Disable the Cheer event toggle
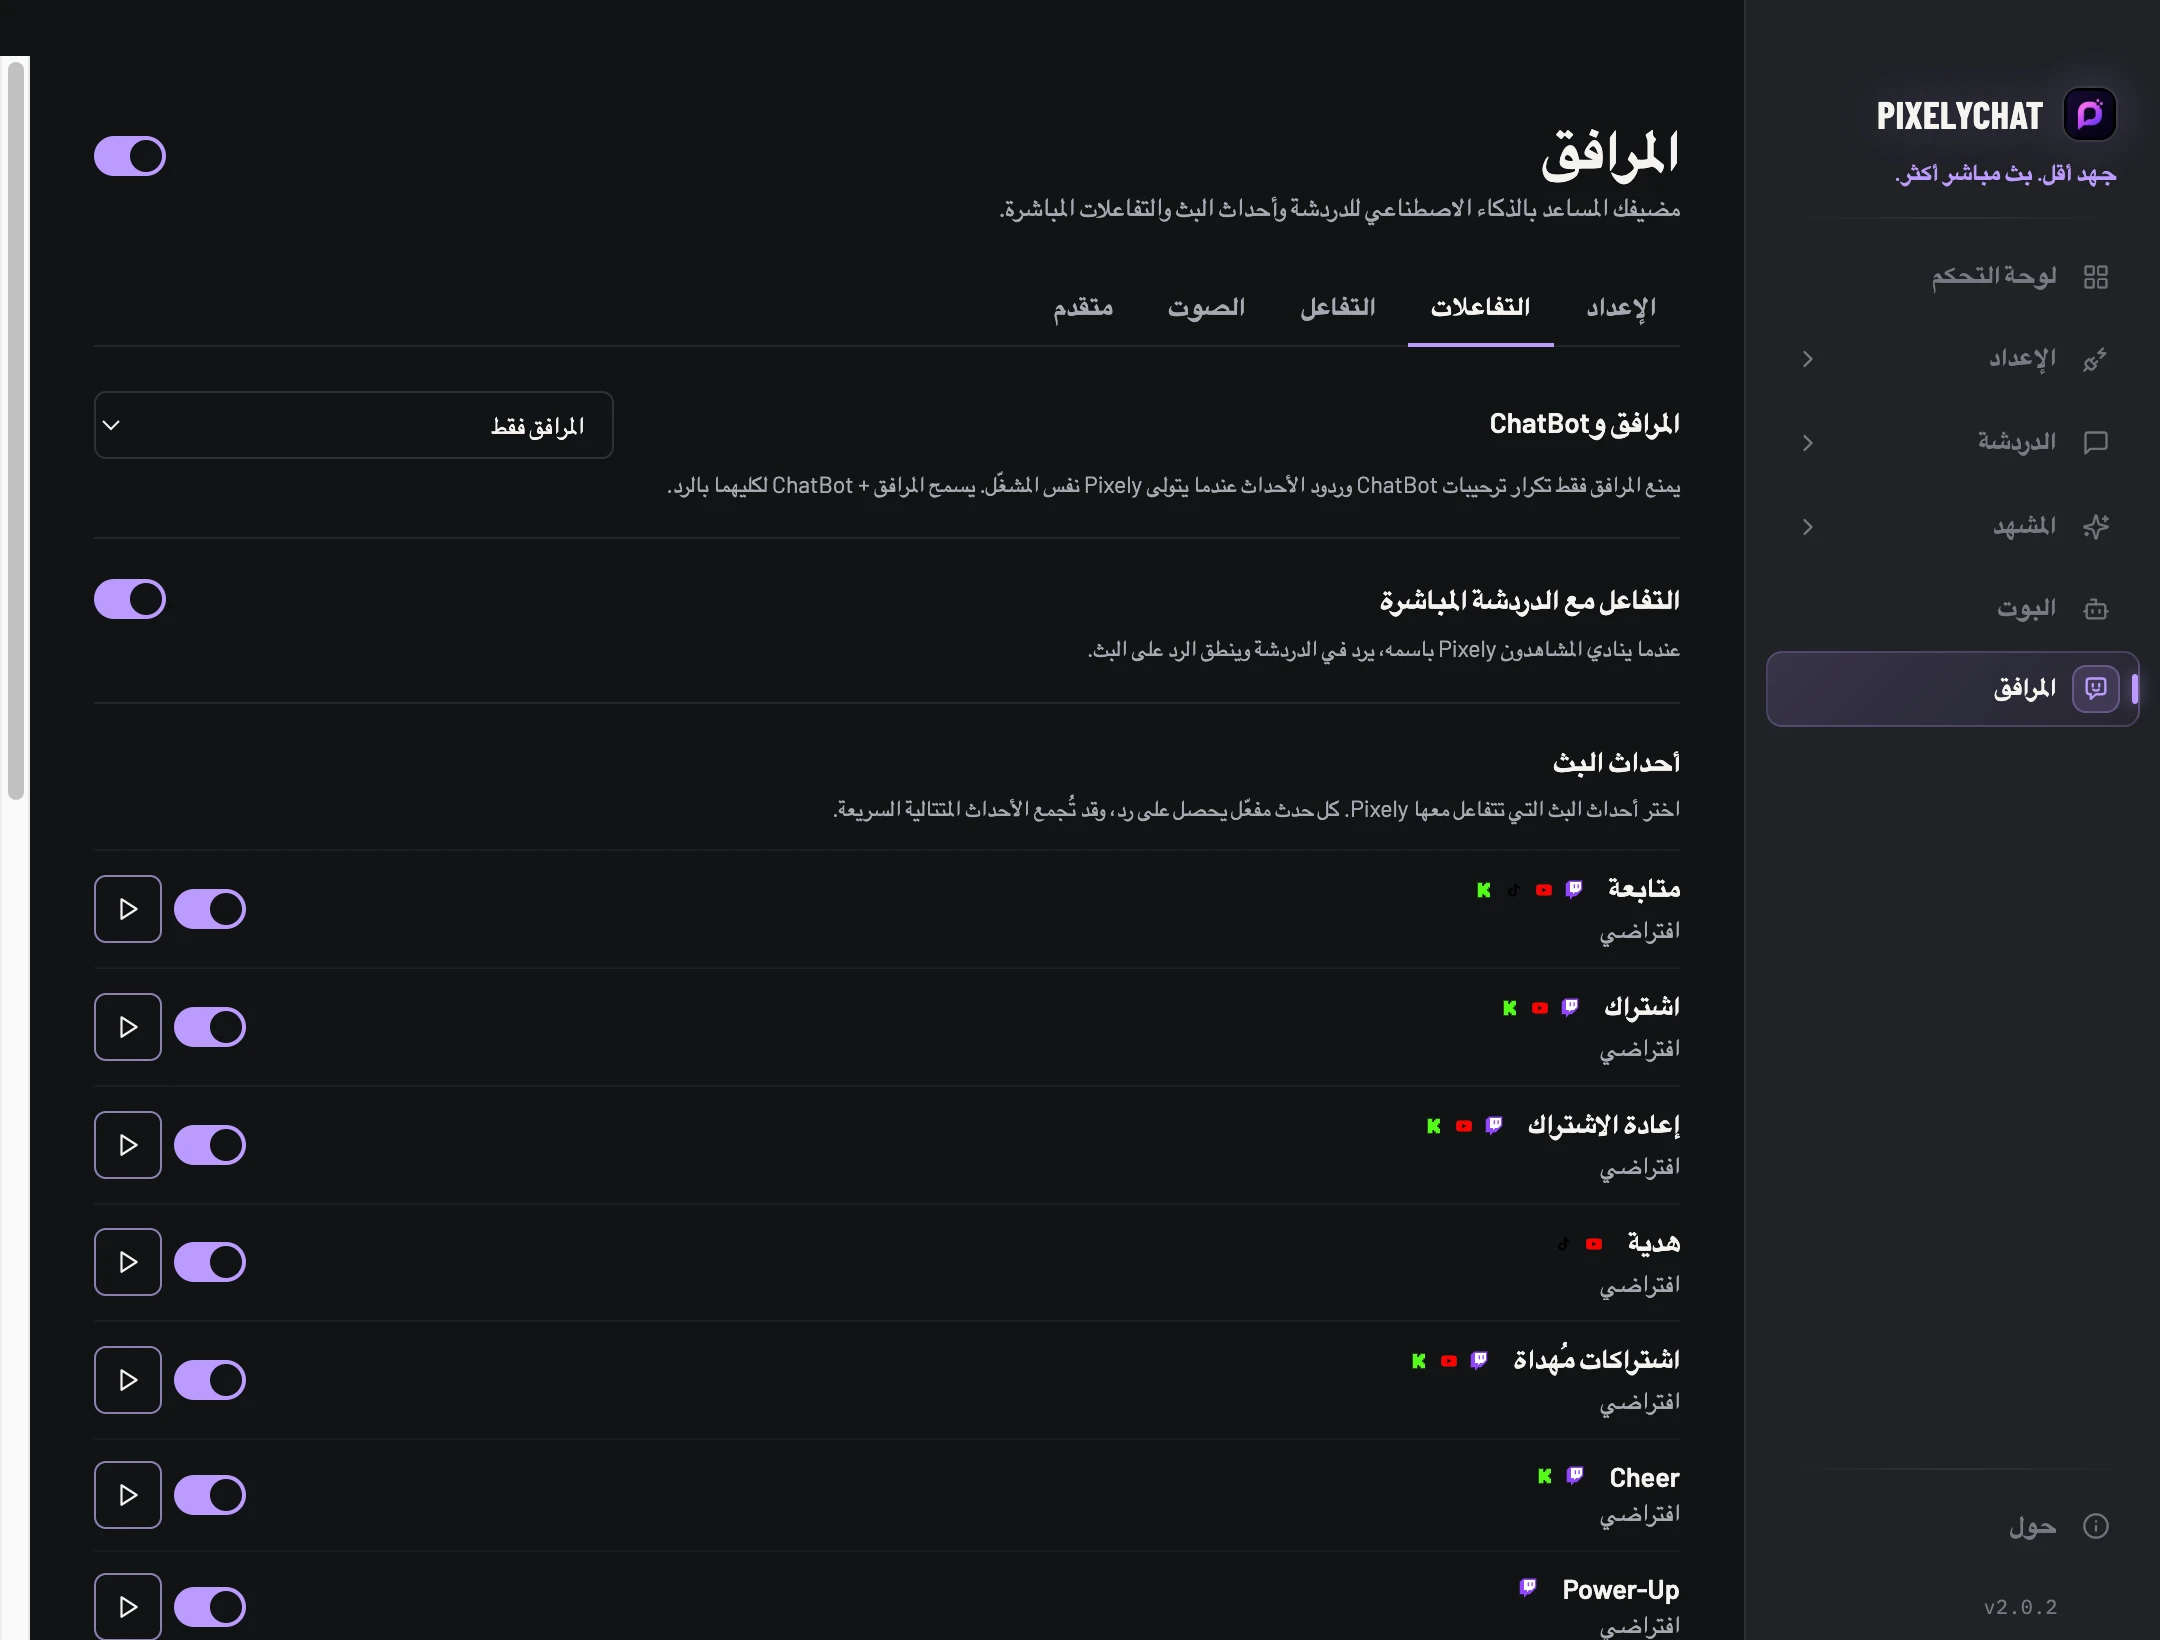This screenshot has height=1640, width=2160. (x=210, y=1495)
